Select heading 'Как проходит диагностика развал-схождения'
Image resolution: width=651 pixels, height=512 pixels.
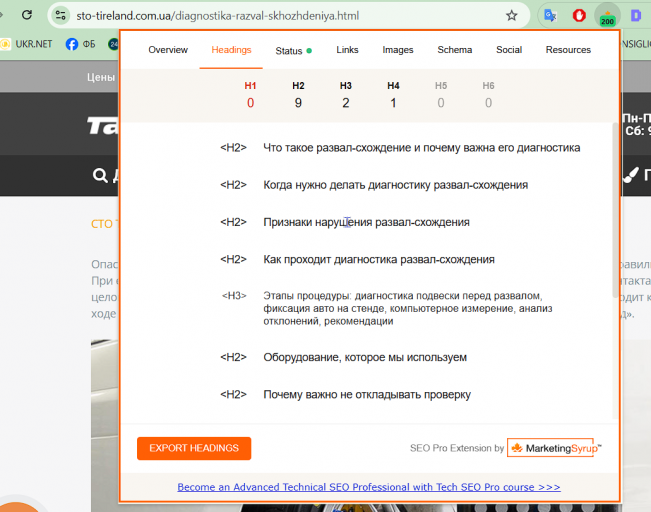pos(379,260)
